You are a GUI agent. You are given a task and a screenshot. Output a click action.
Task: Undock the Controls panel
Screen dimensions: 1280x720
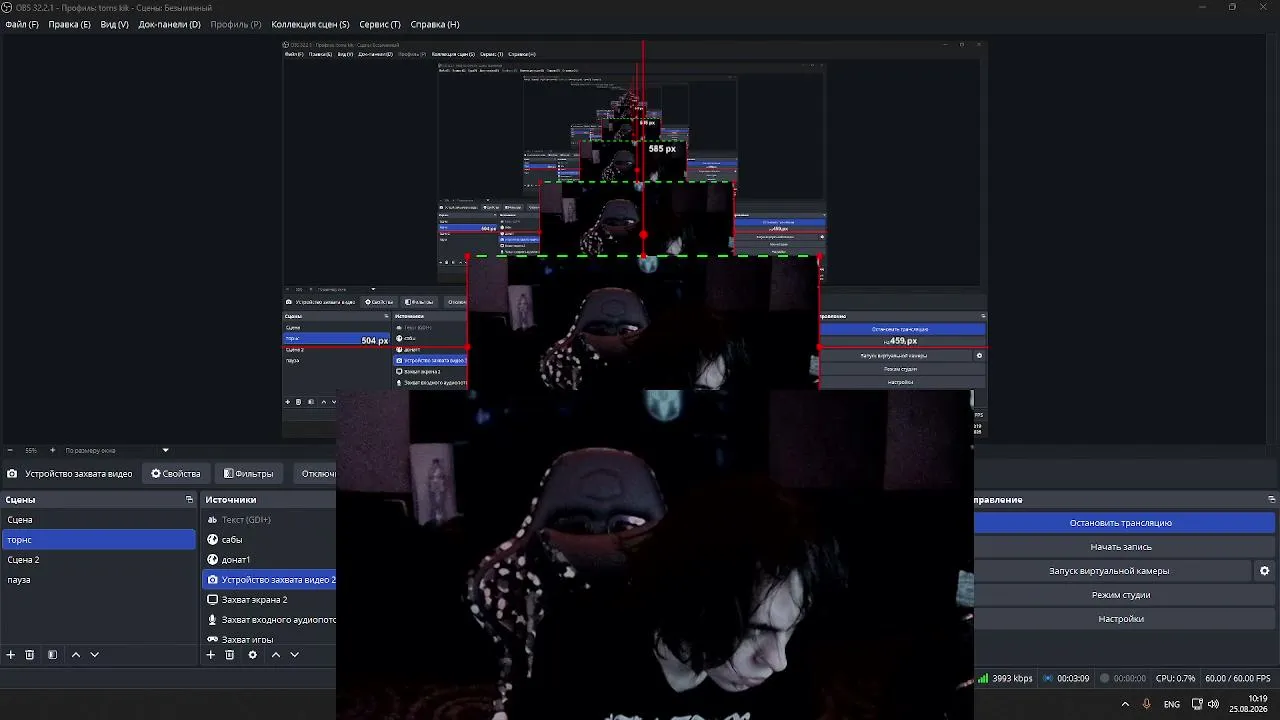pyautogui.click(x=1271, y=499)
